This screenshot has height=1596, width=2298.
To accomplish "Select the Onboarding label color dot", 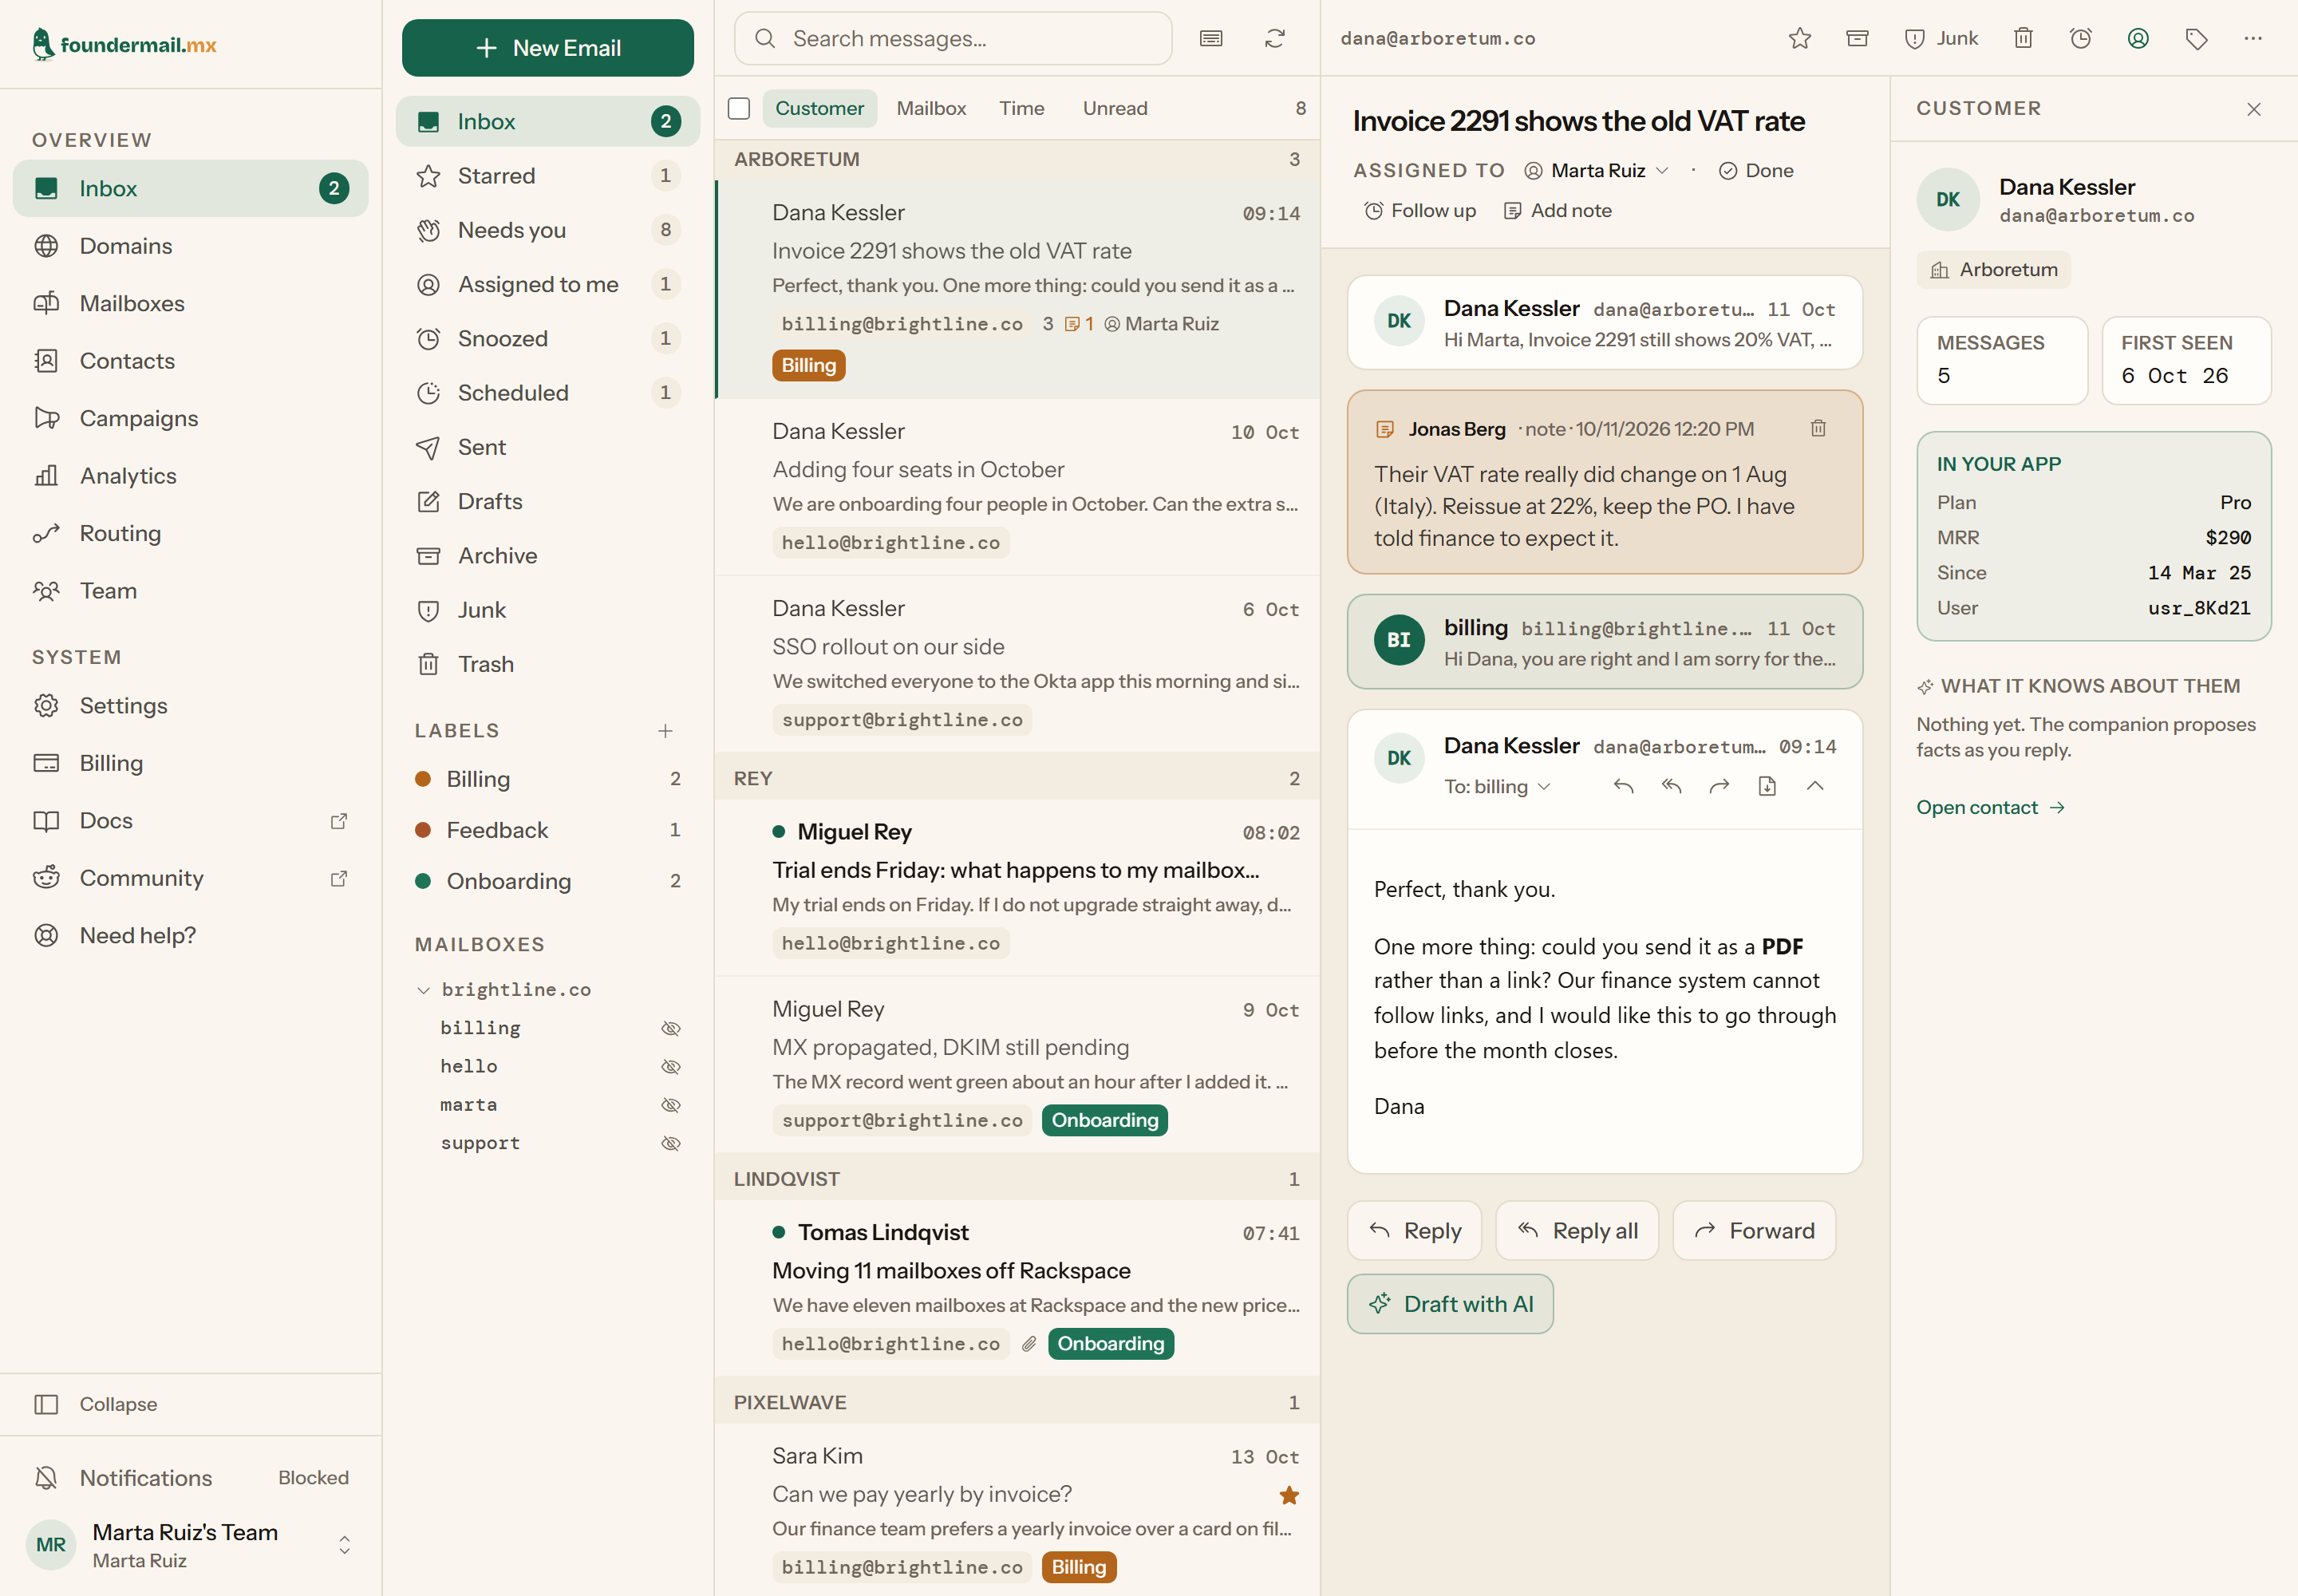I will (x=423, y=881).
